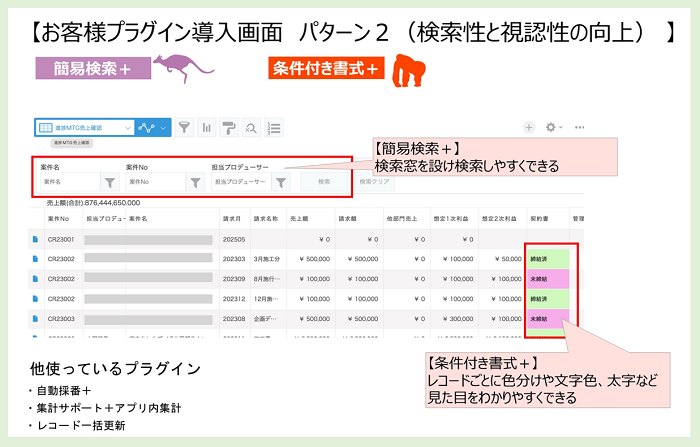Click the funnel icon beside the 案件No field
Viewport: 700px width, 447px height.
pos(196,182)
